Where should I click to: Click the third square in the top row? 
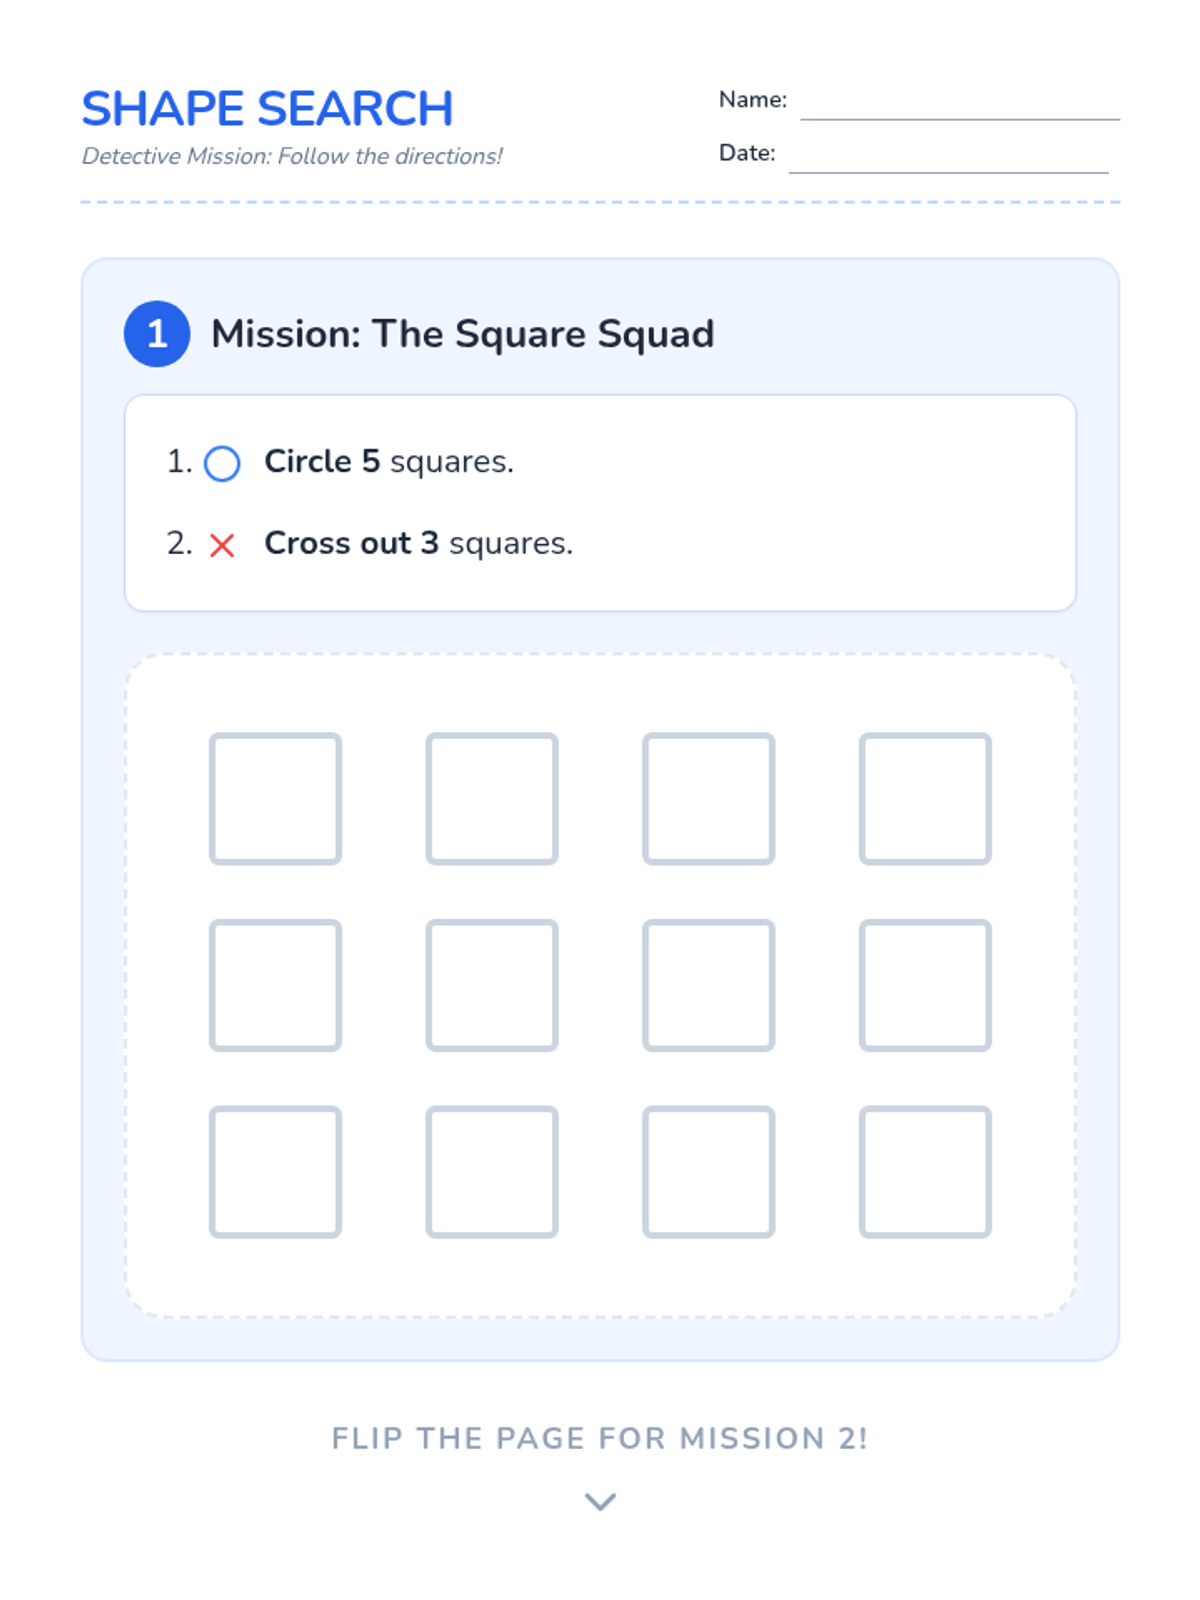(708, 798)
